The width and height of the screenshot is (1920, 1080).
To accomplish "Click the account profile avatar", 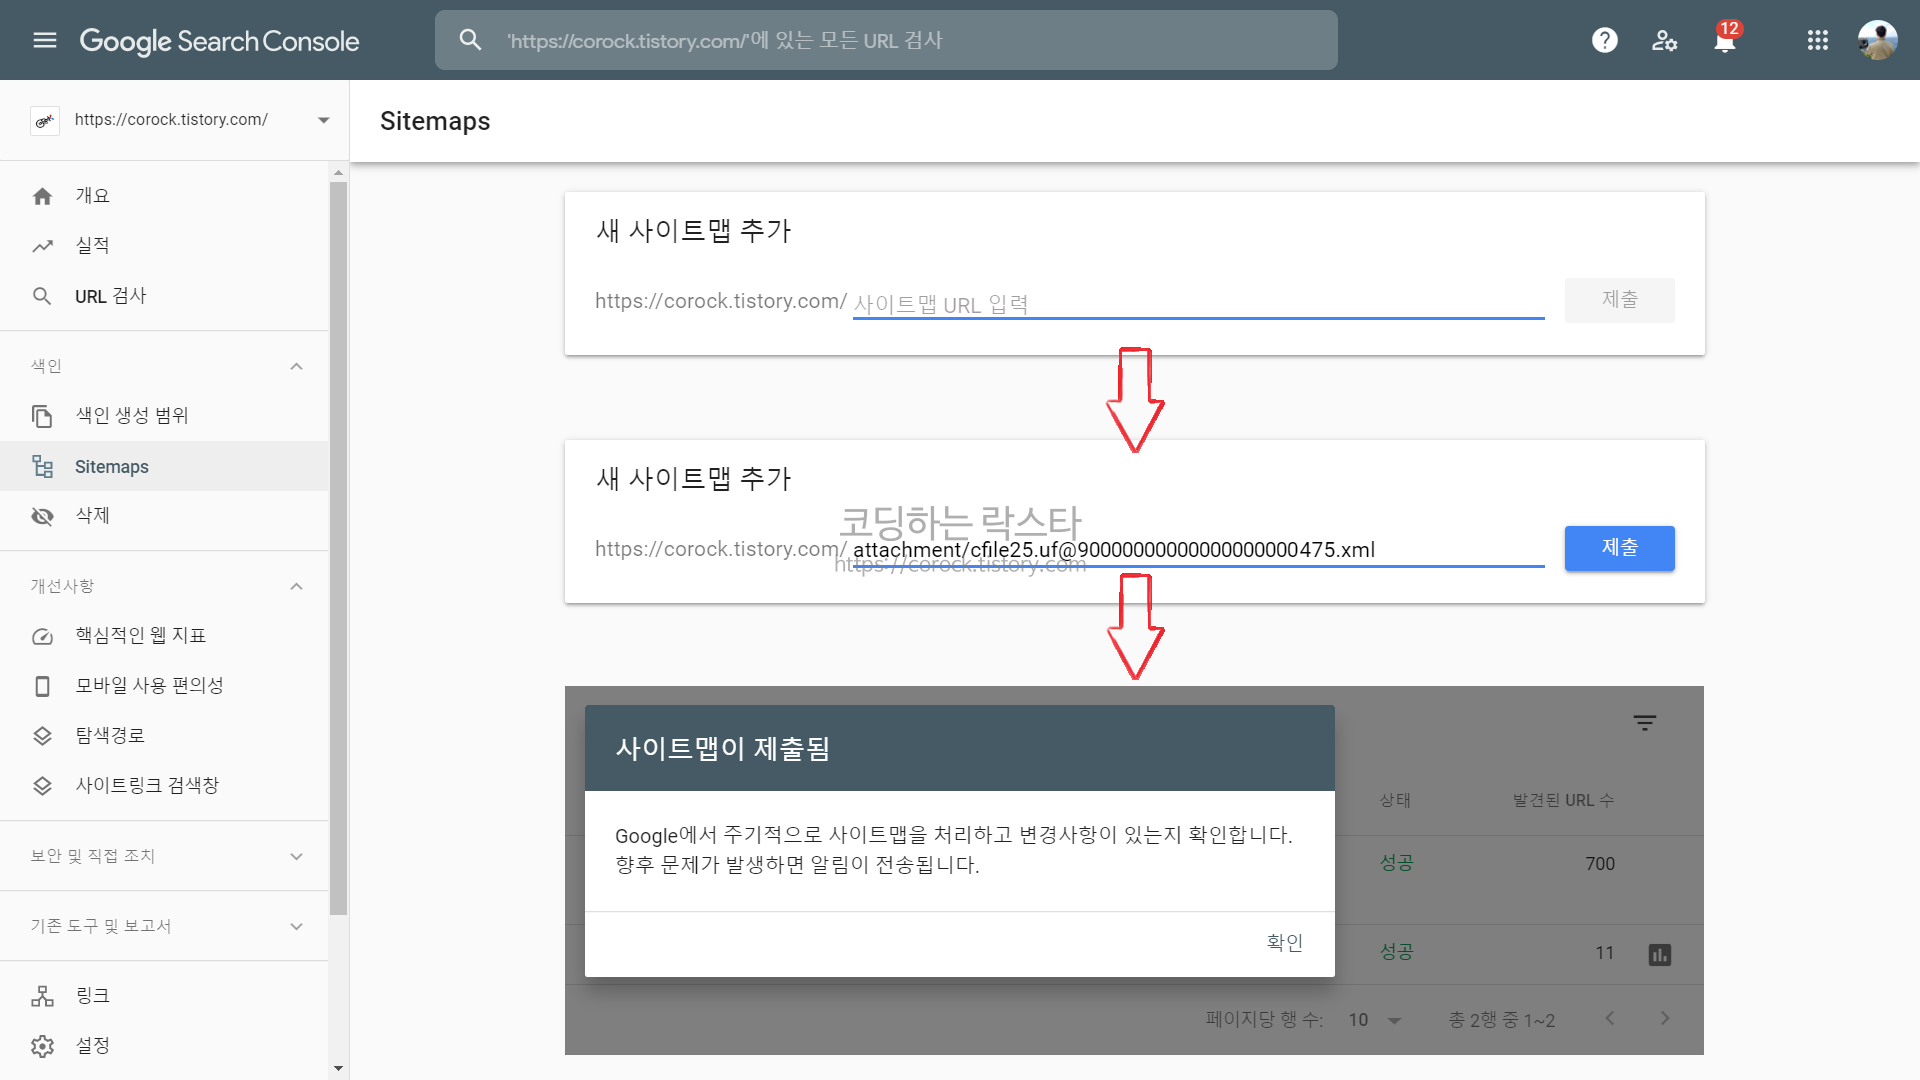I will (1877, 40).
